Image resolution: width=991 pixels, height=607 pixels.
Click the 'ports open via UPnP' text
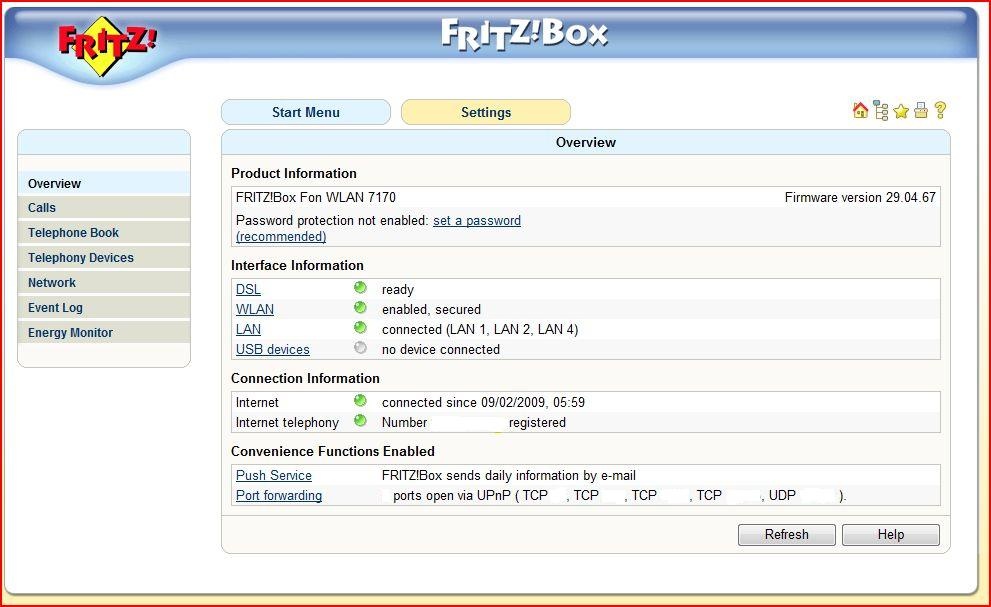coord(452,496)
